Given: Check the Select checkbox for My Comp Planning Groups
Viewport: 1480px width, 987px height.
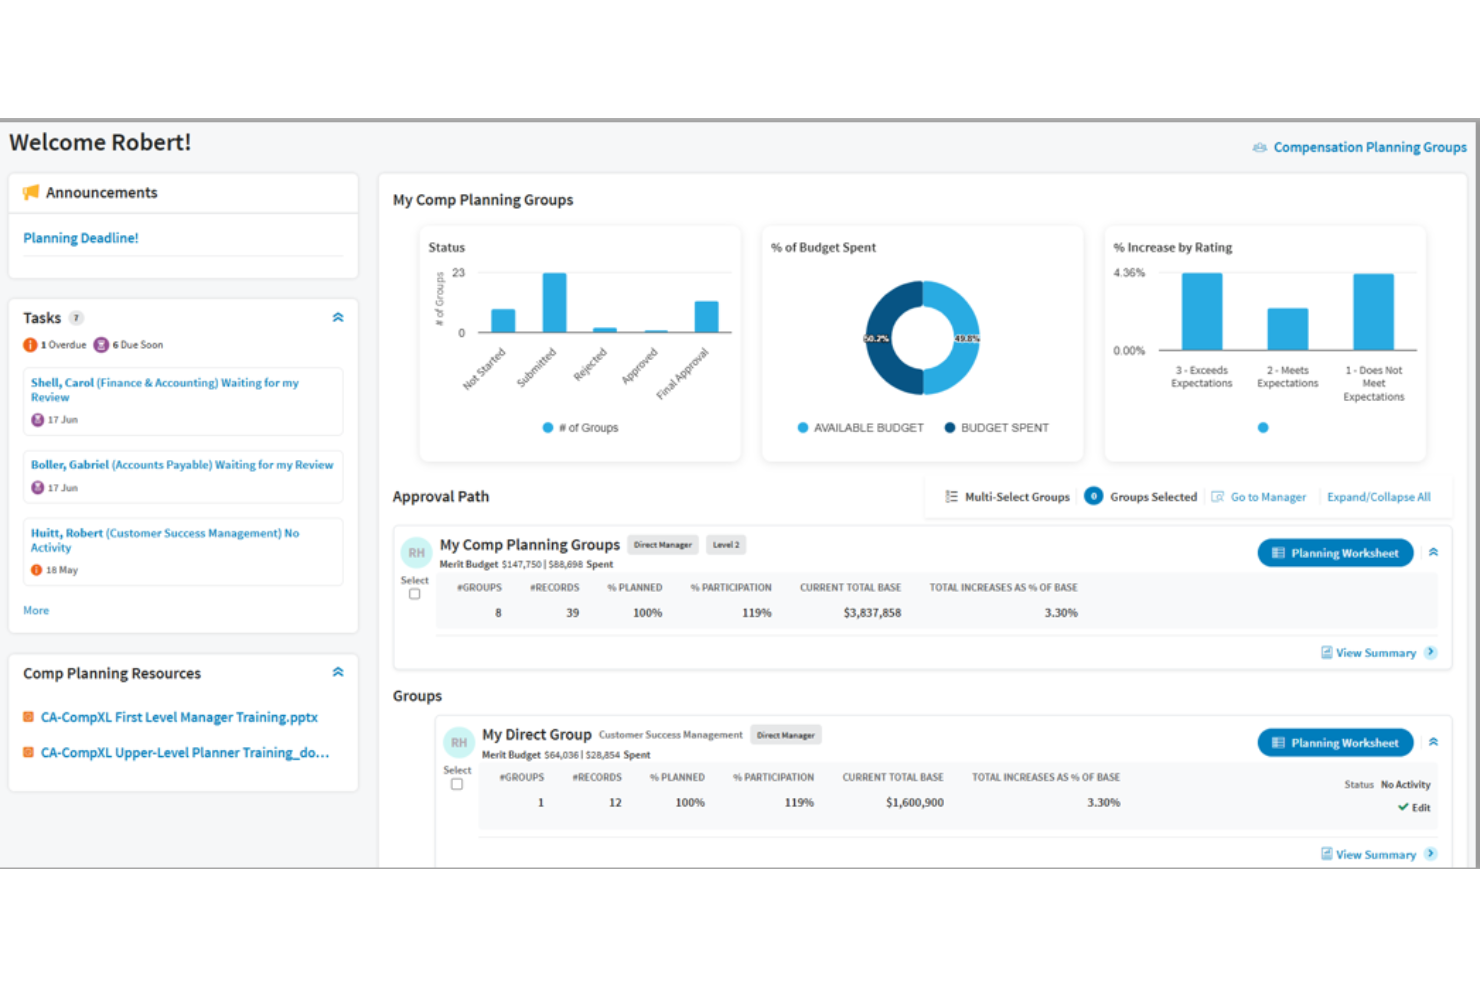Looking at the screenshot, I should pyautogui.click(x=415, y=593).
